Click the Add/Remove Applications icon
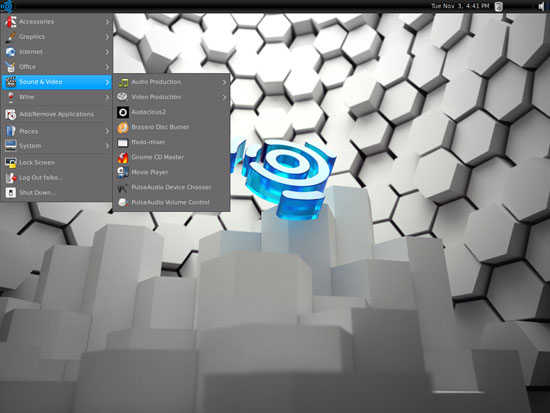550x413 pixels. click(x=11, y=114)
